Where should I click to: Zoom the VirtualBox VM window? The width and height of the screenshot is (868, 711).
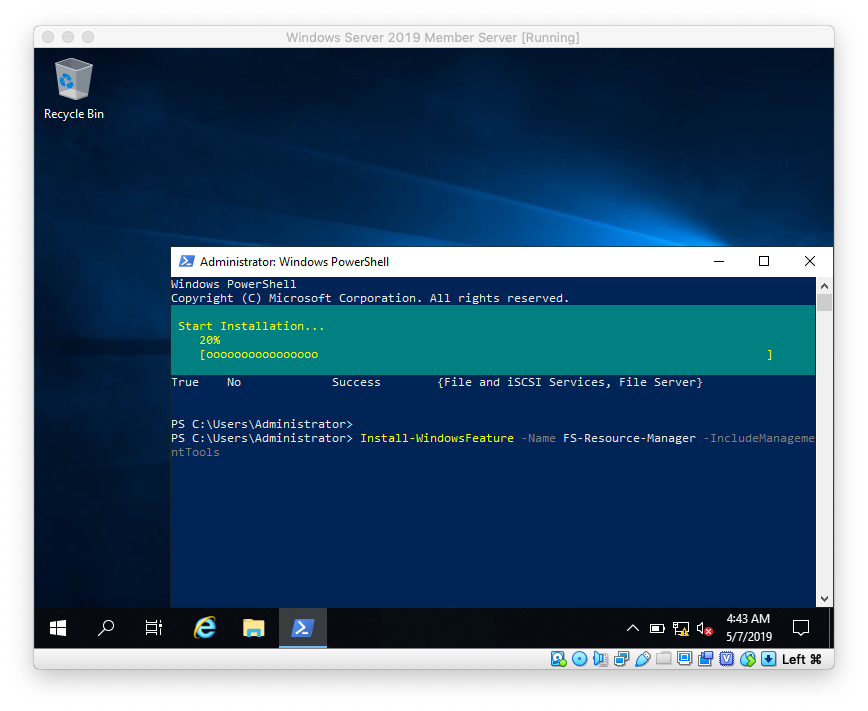88,37
